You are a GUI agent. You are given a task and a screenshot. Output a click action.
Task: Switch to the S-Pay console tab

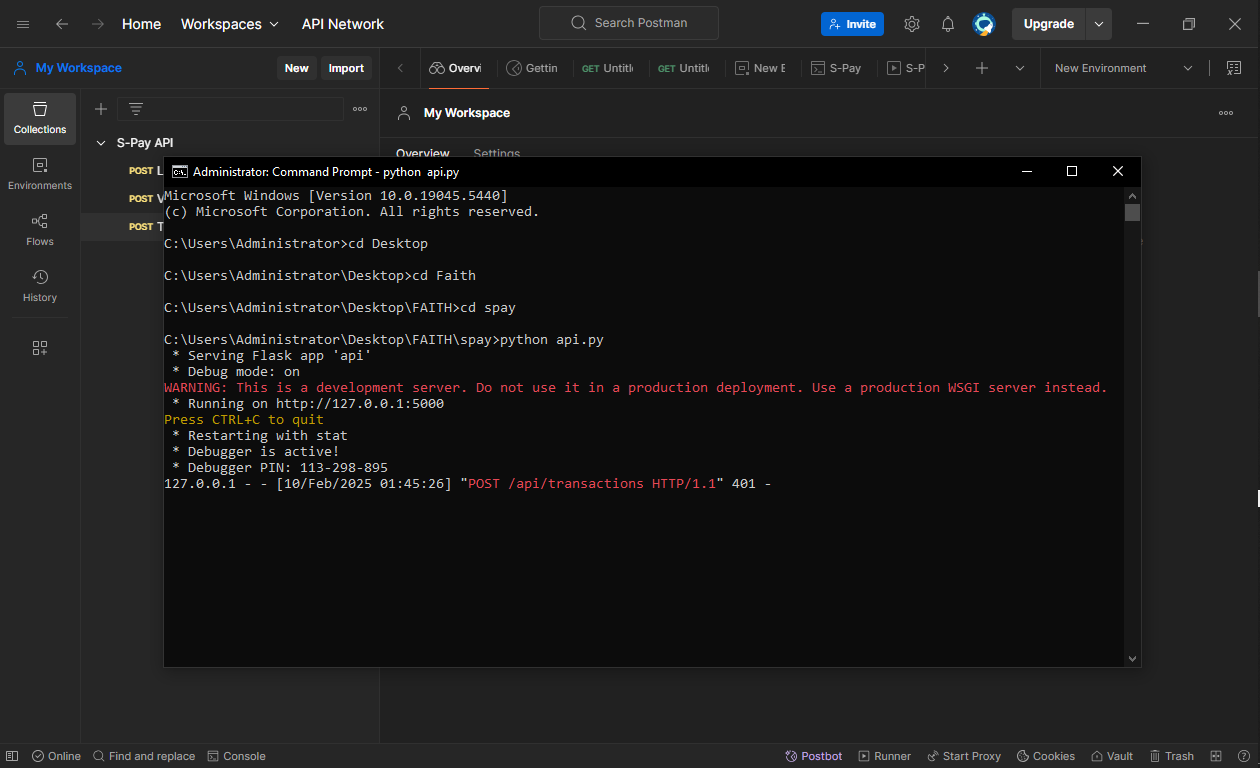point(836,68)
